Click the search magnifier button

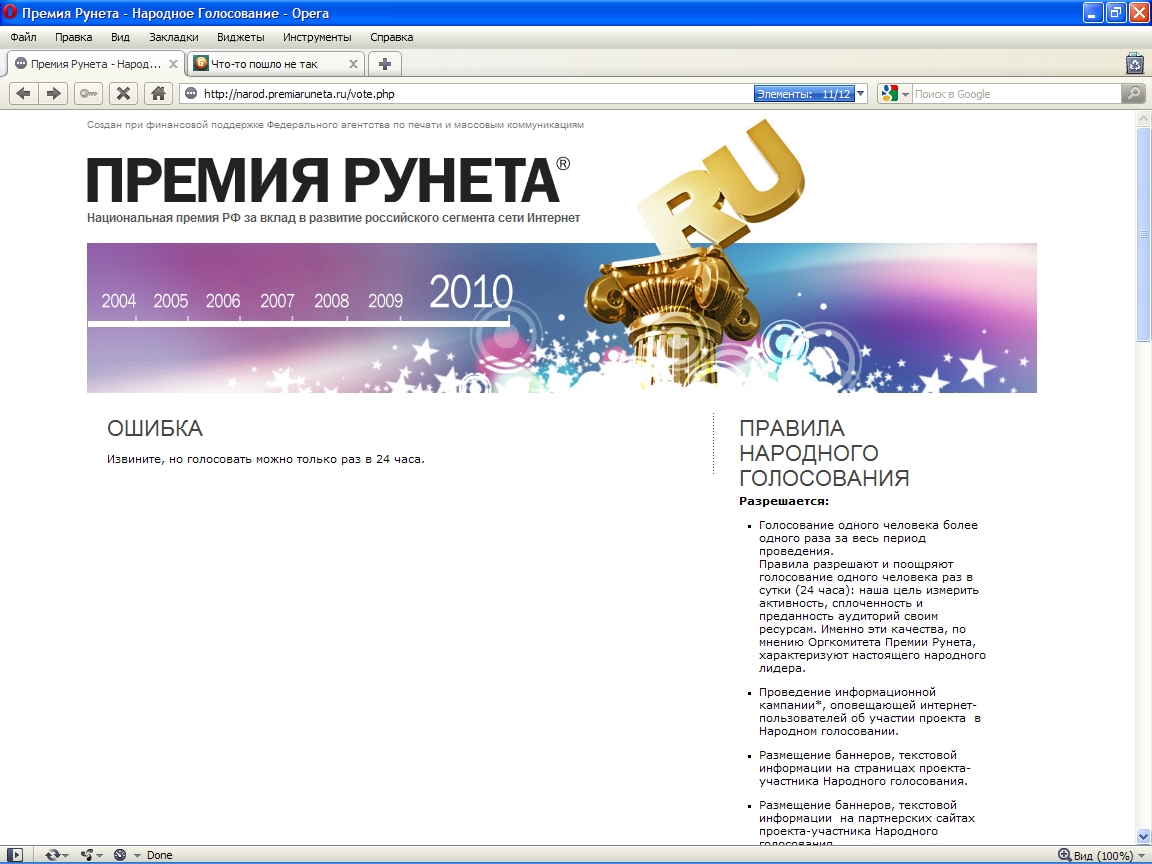click(x=1134, y=93)
